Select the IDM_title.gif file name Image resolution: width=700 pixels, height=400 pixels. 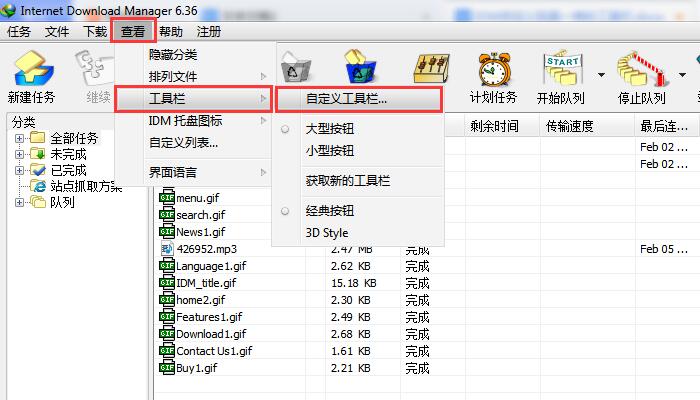(x=206, y=283)
